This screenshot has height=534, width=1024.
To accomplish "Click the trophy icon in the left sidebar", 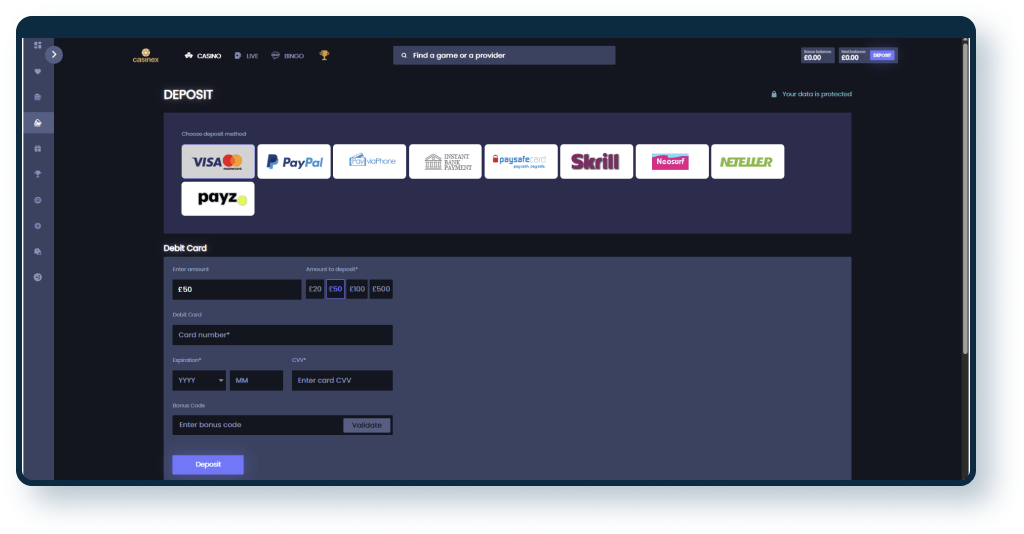I will point(38,174).
